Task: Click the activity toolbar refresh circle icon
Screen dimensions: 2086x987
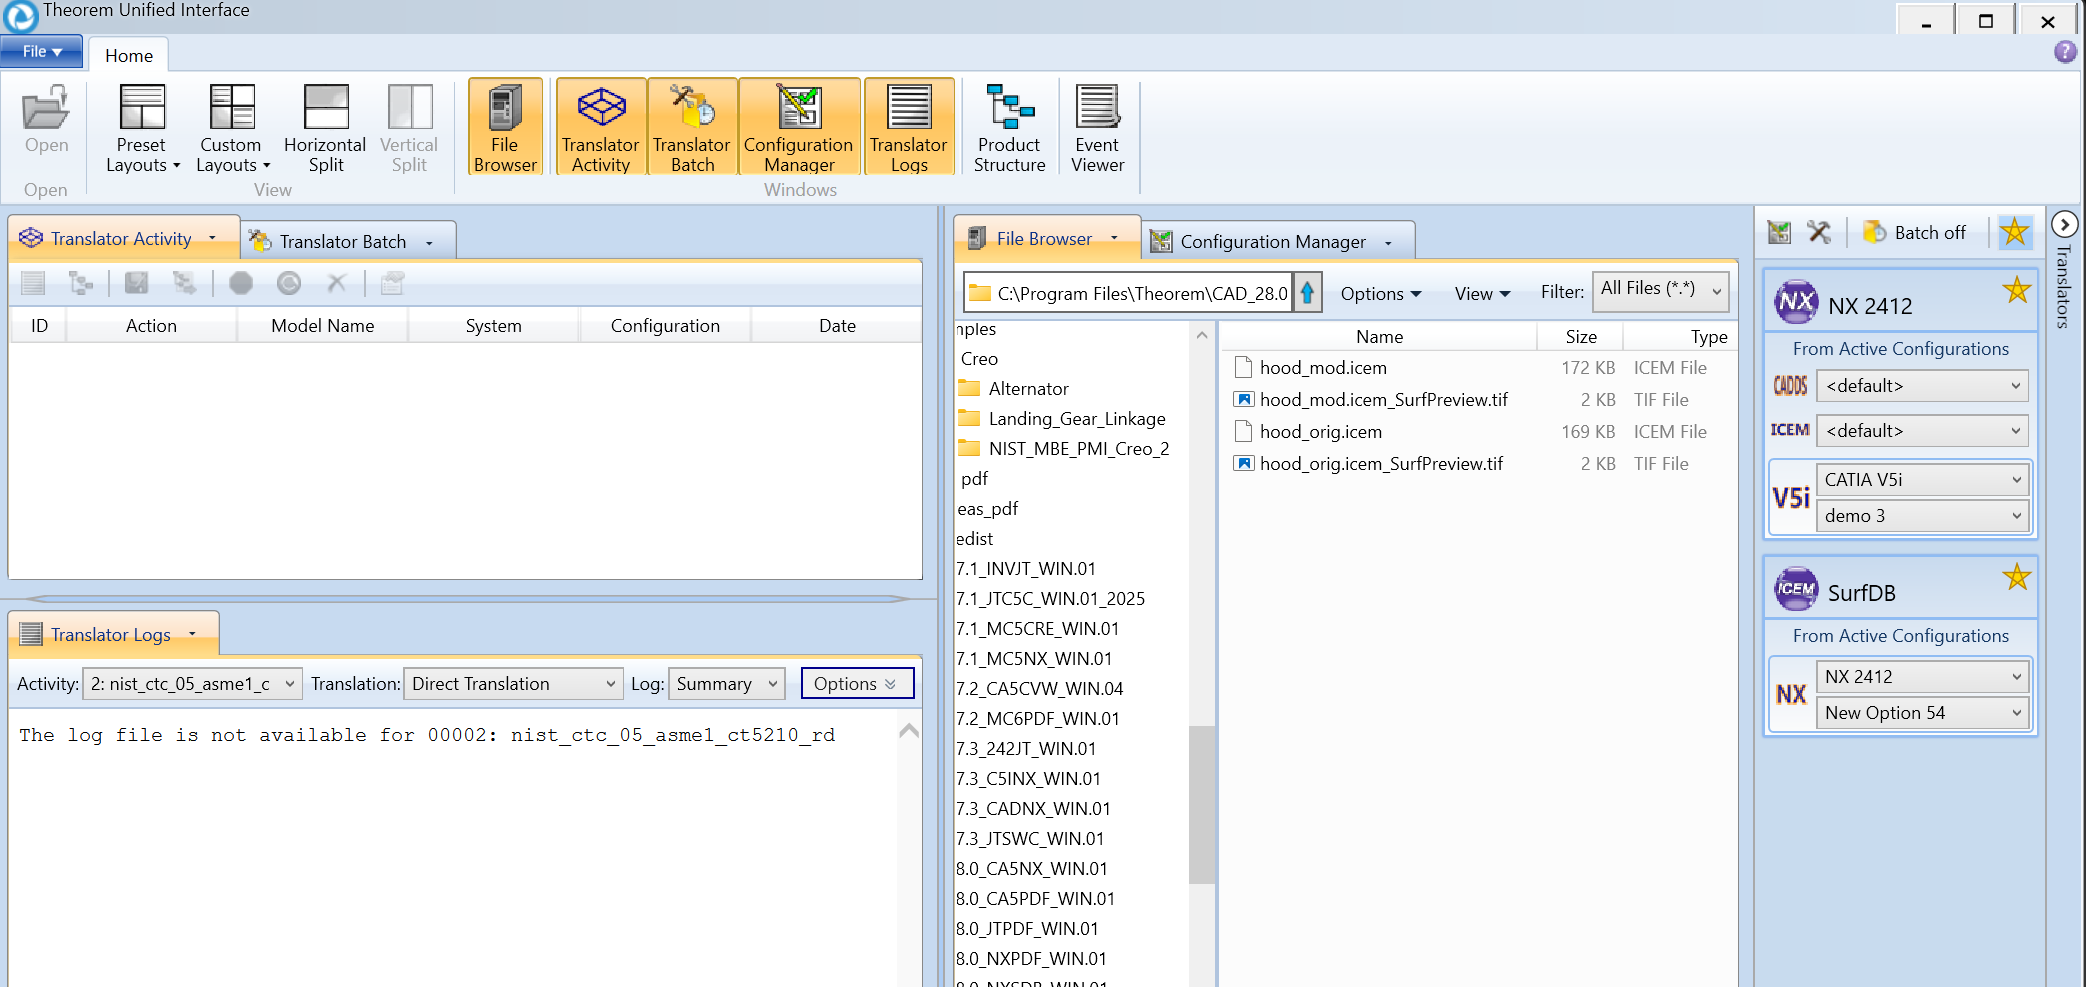Action: tap(289, 283)
